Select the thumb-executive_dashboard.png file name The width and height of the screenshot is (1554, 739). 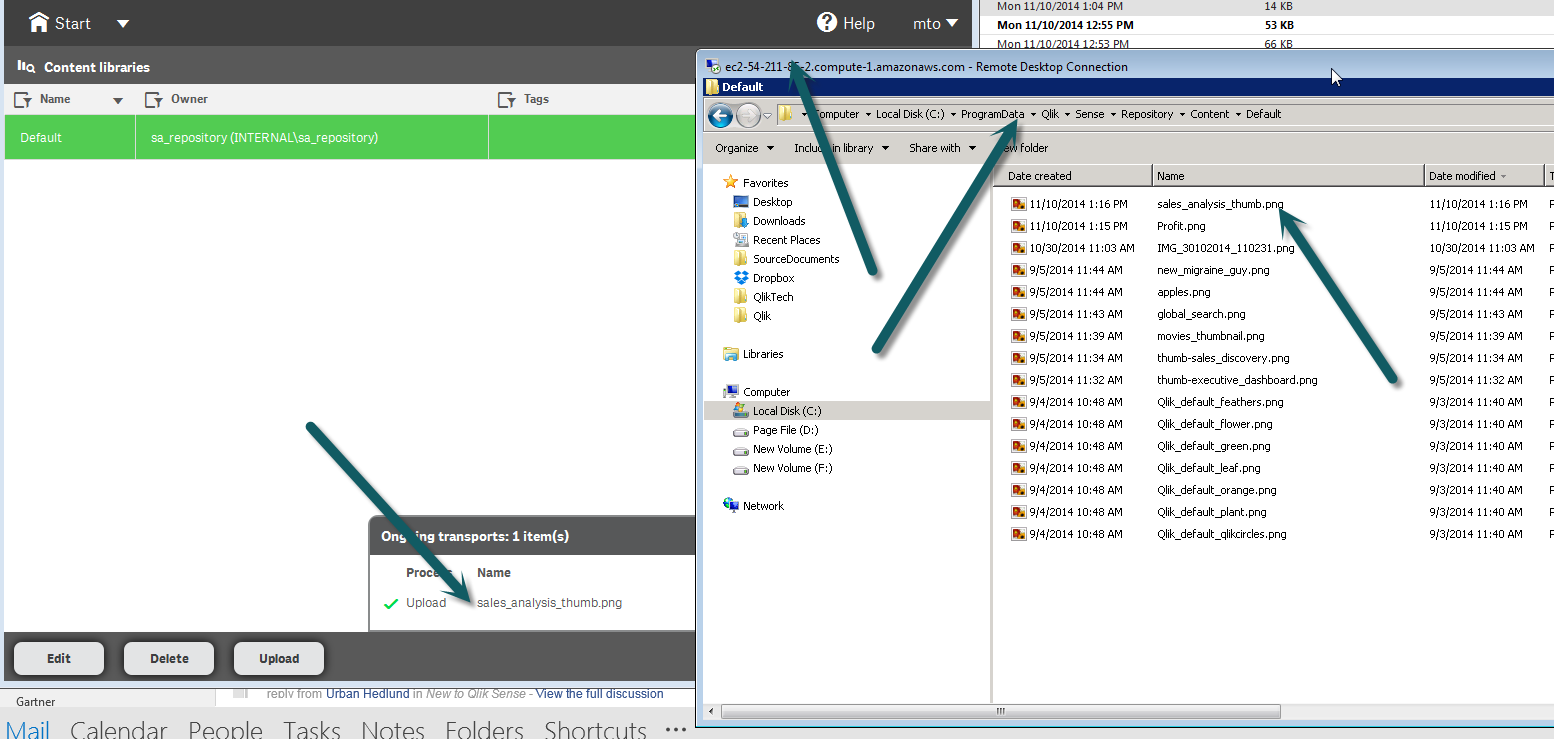click(1237, 380)
